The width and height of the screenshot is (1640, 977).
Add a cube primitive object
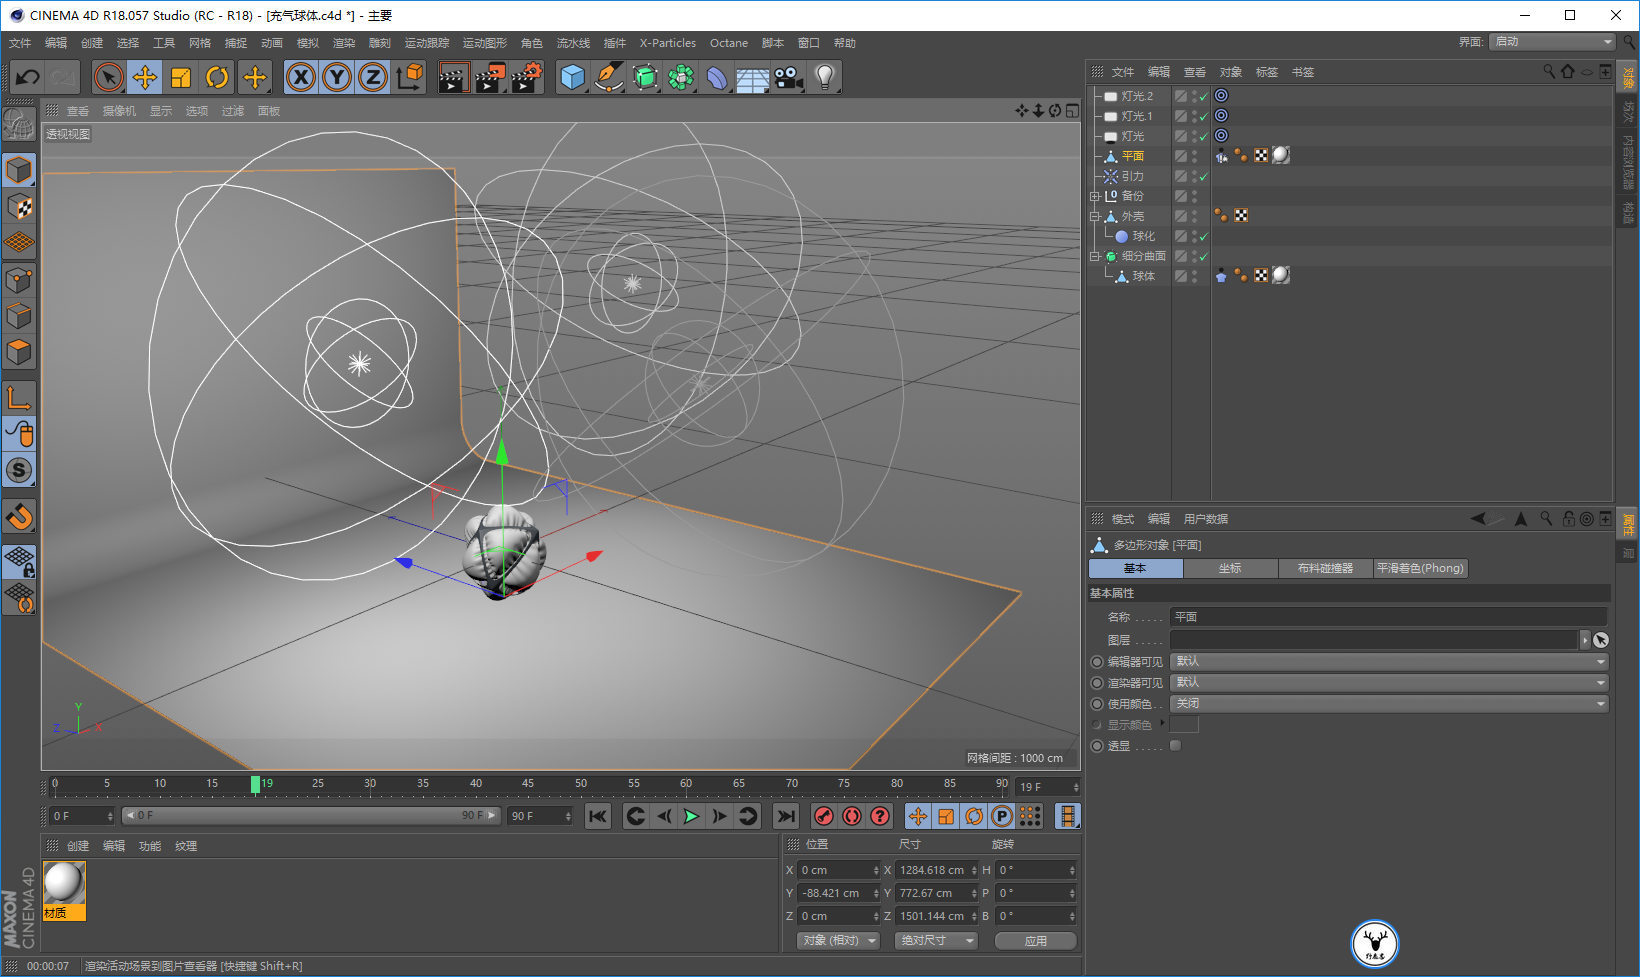click(x=573, y=77)
